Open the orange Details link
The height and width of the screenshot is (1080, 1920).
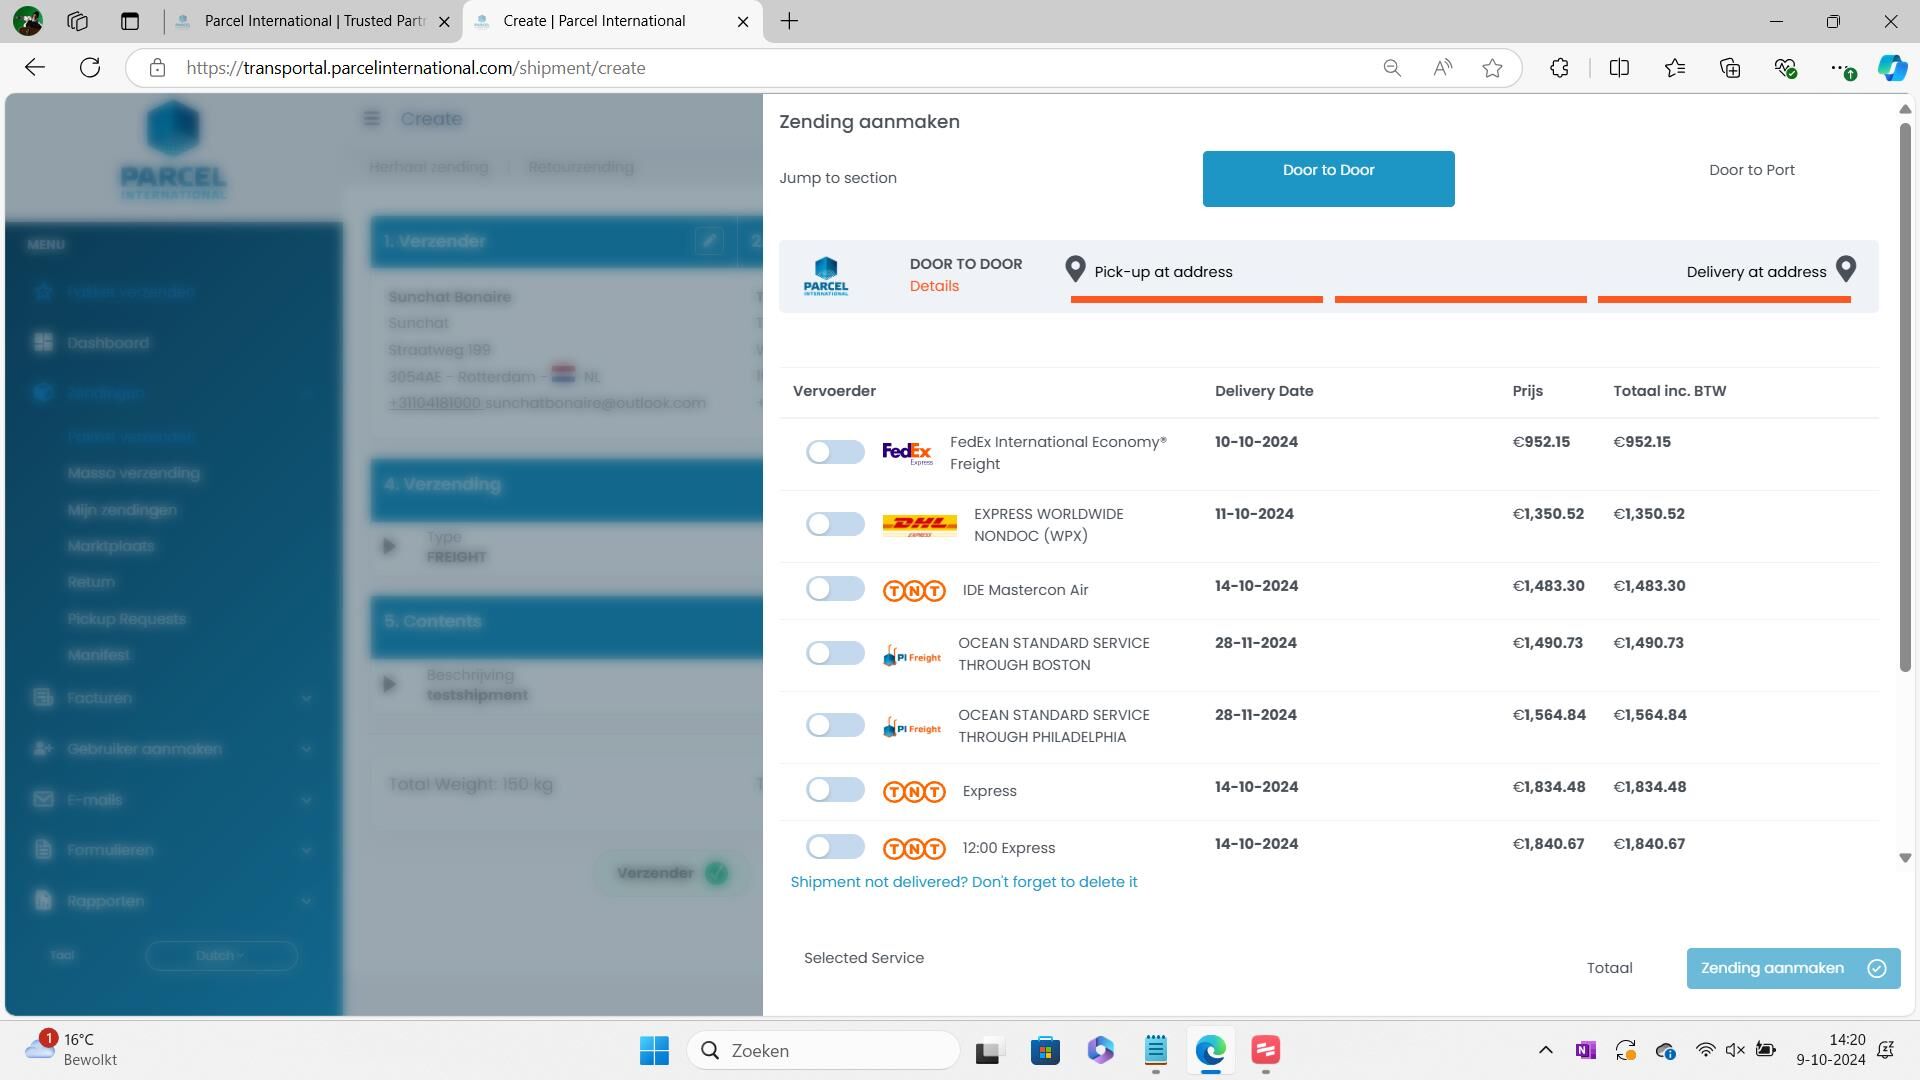tap(934, 286)
